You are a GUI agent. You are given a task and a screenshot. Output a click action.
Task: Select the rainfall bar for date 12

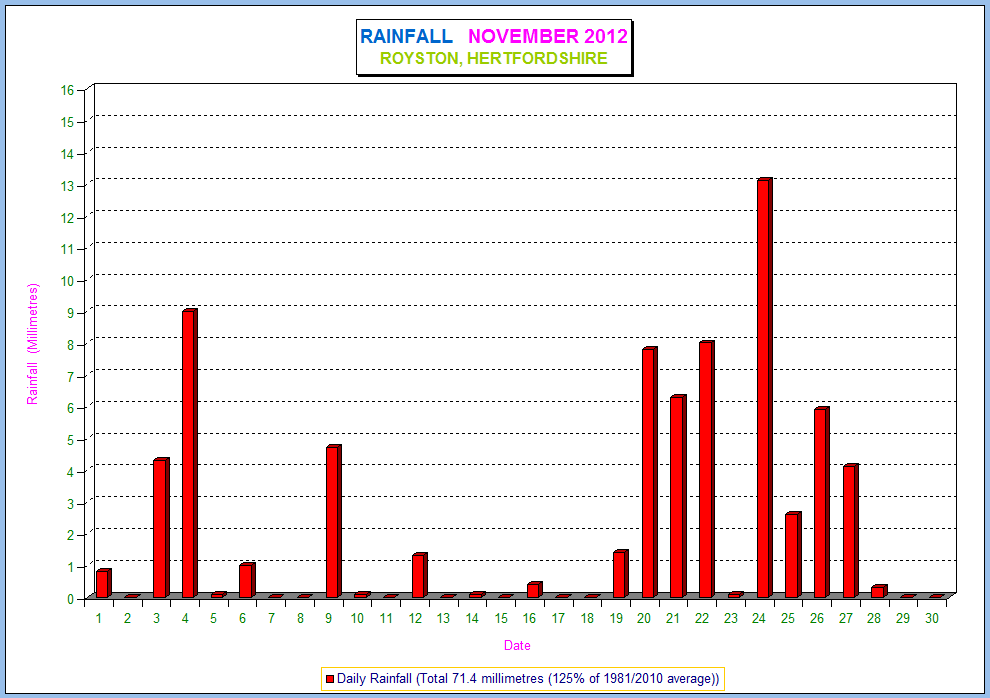pos(420,575)
